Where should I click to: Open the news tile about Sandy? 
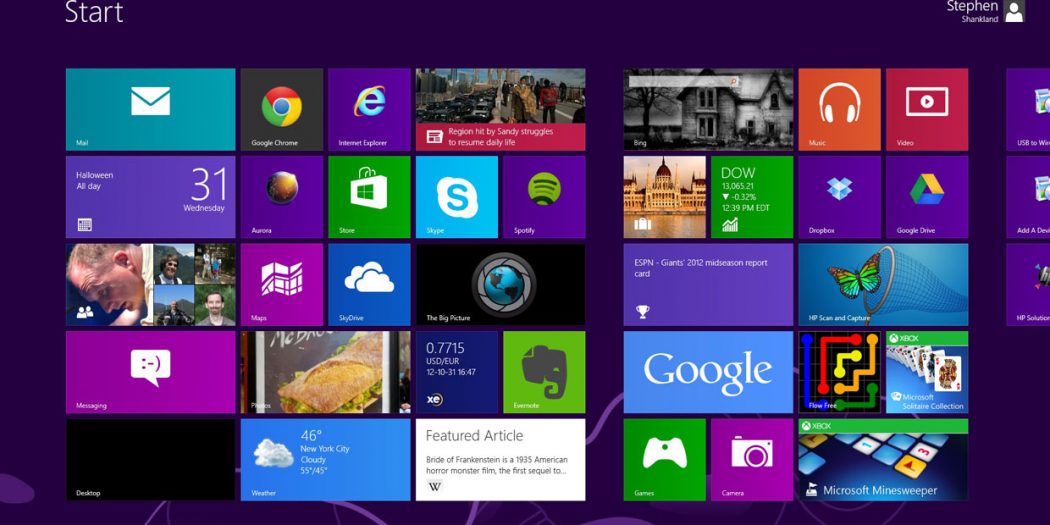[x=500, y=109]
